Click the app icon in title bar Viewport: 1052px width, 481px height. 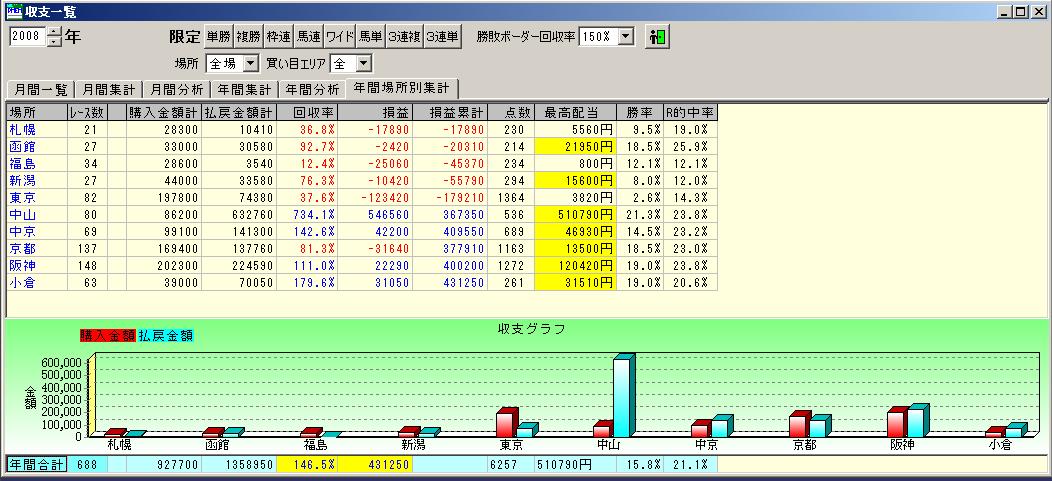(x=11, y=11)
